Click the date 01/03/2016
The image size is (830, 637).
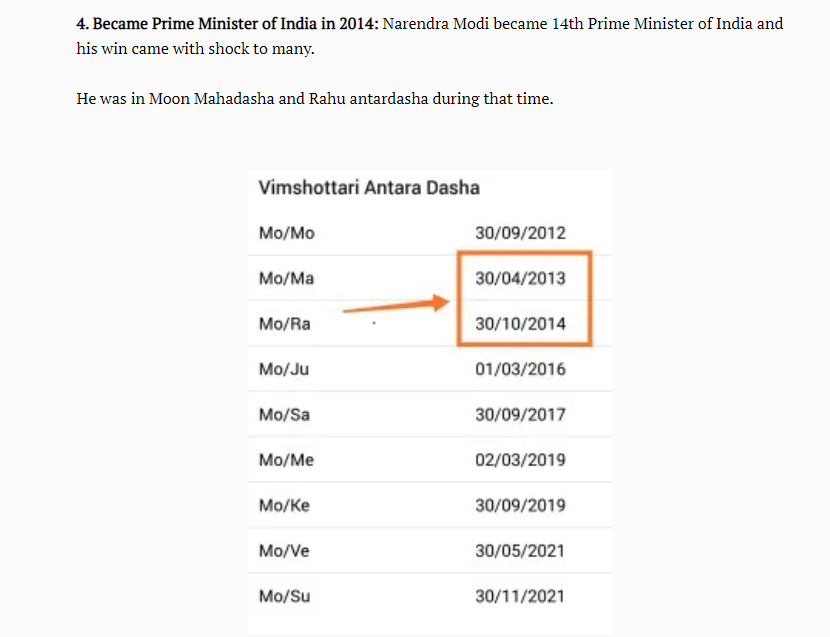point(520,369)
